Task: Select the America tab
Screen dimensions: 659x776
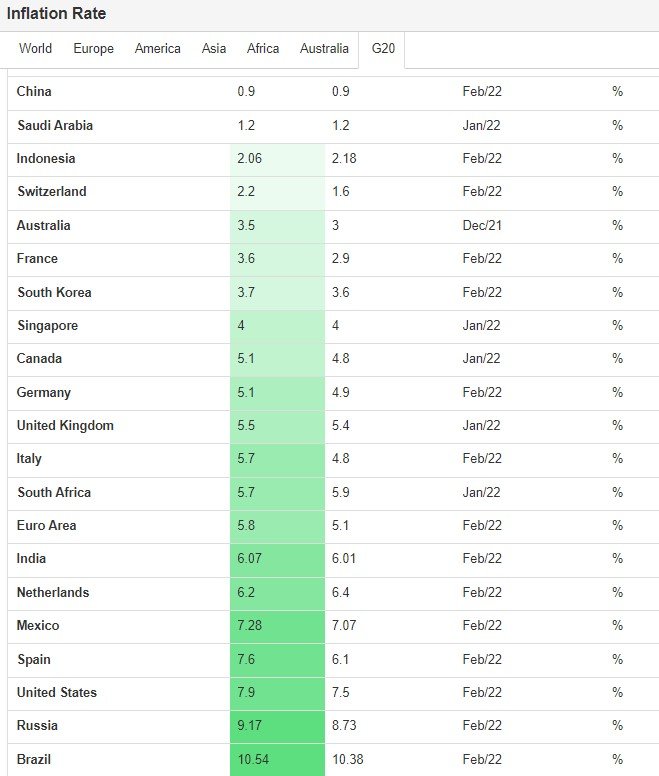Action: point(158,49)
